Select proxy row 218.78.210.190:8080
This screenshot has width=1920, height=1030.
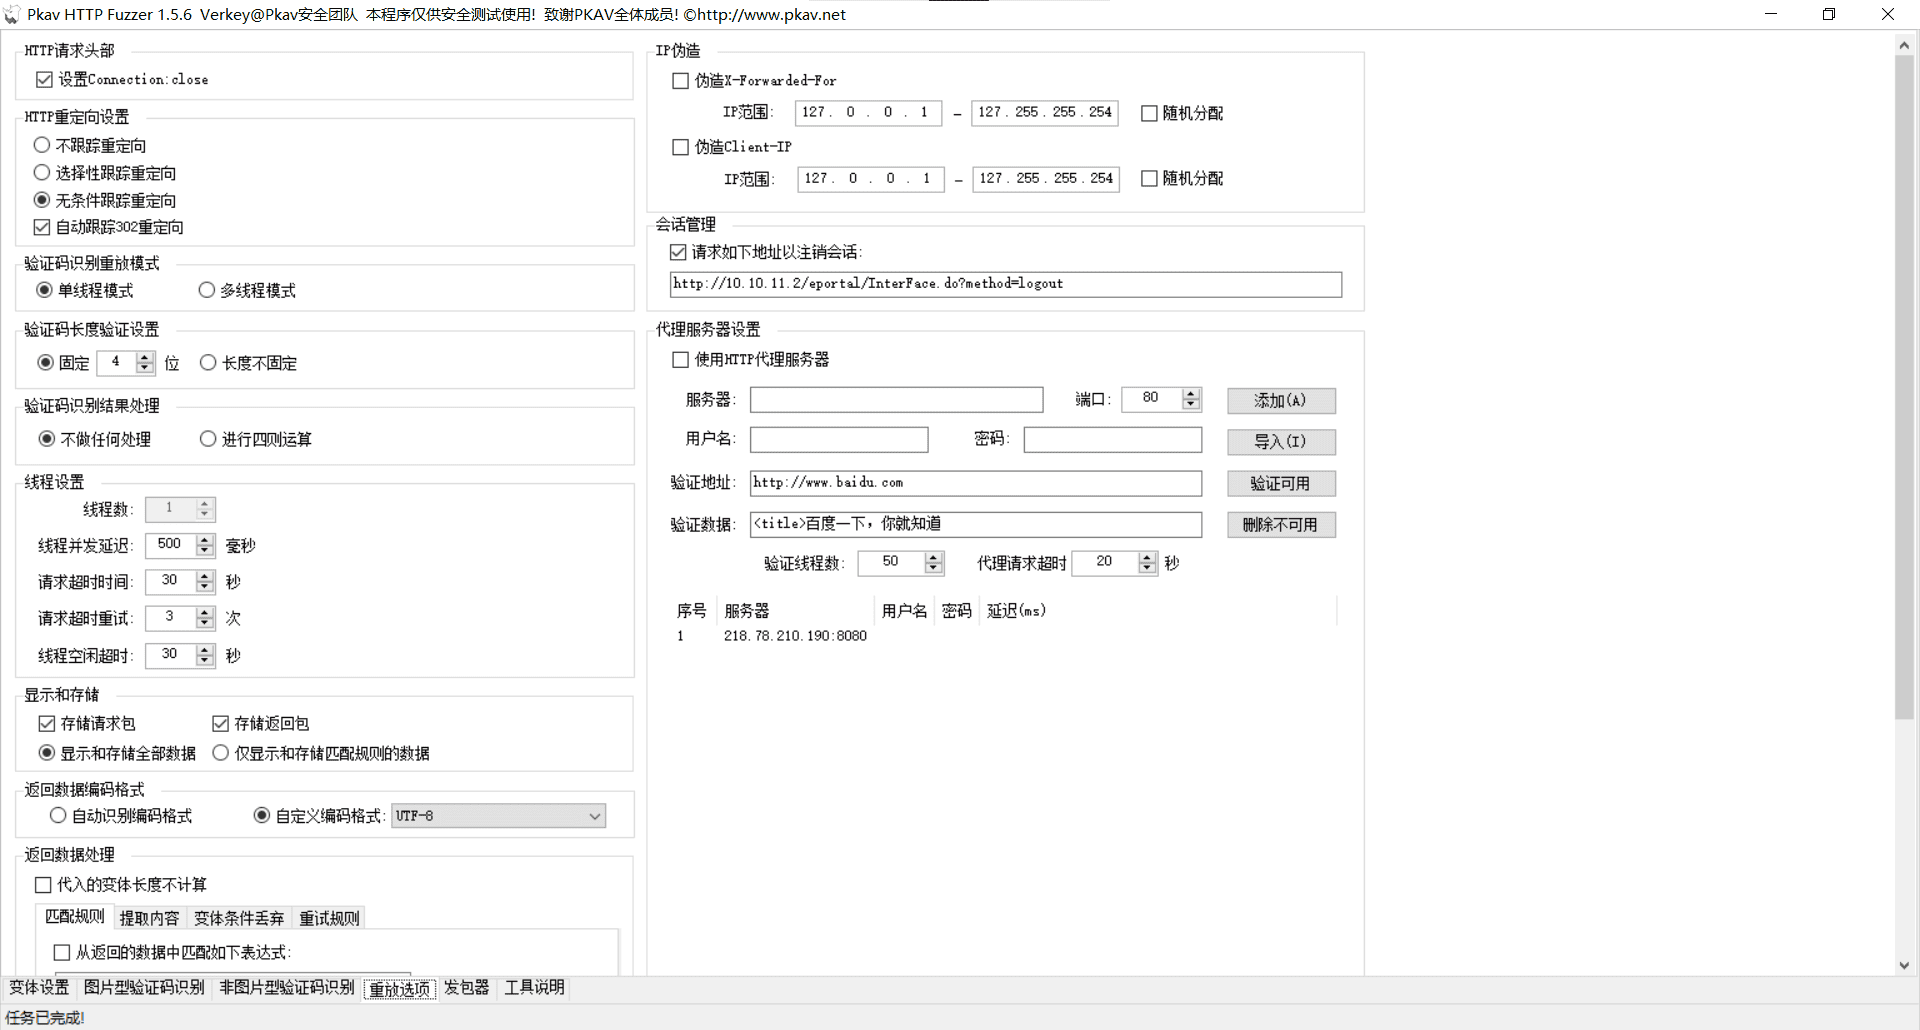pos(795,636)
